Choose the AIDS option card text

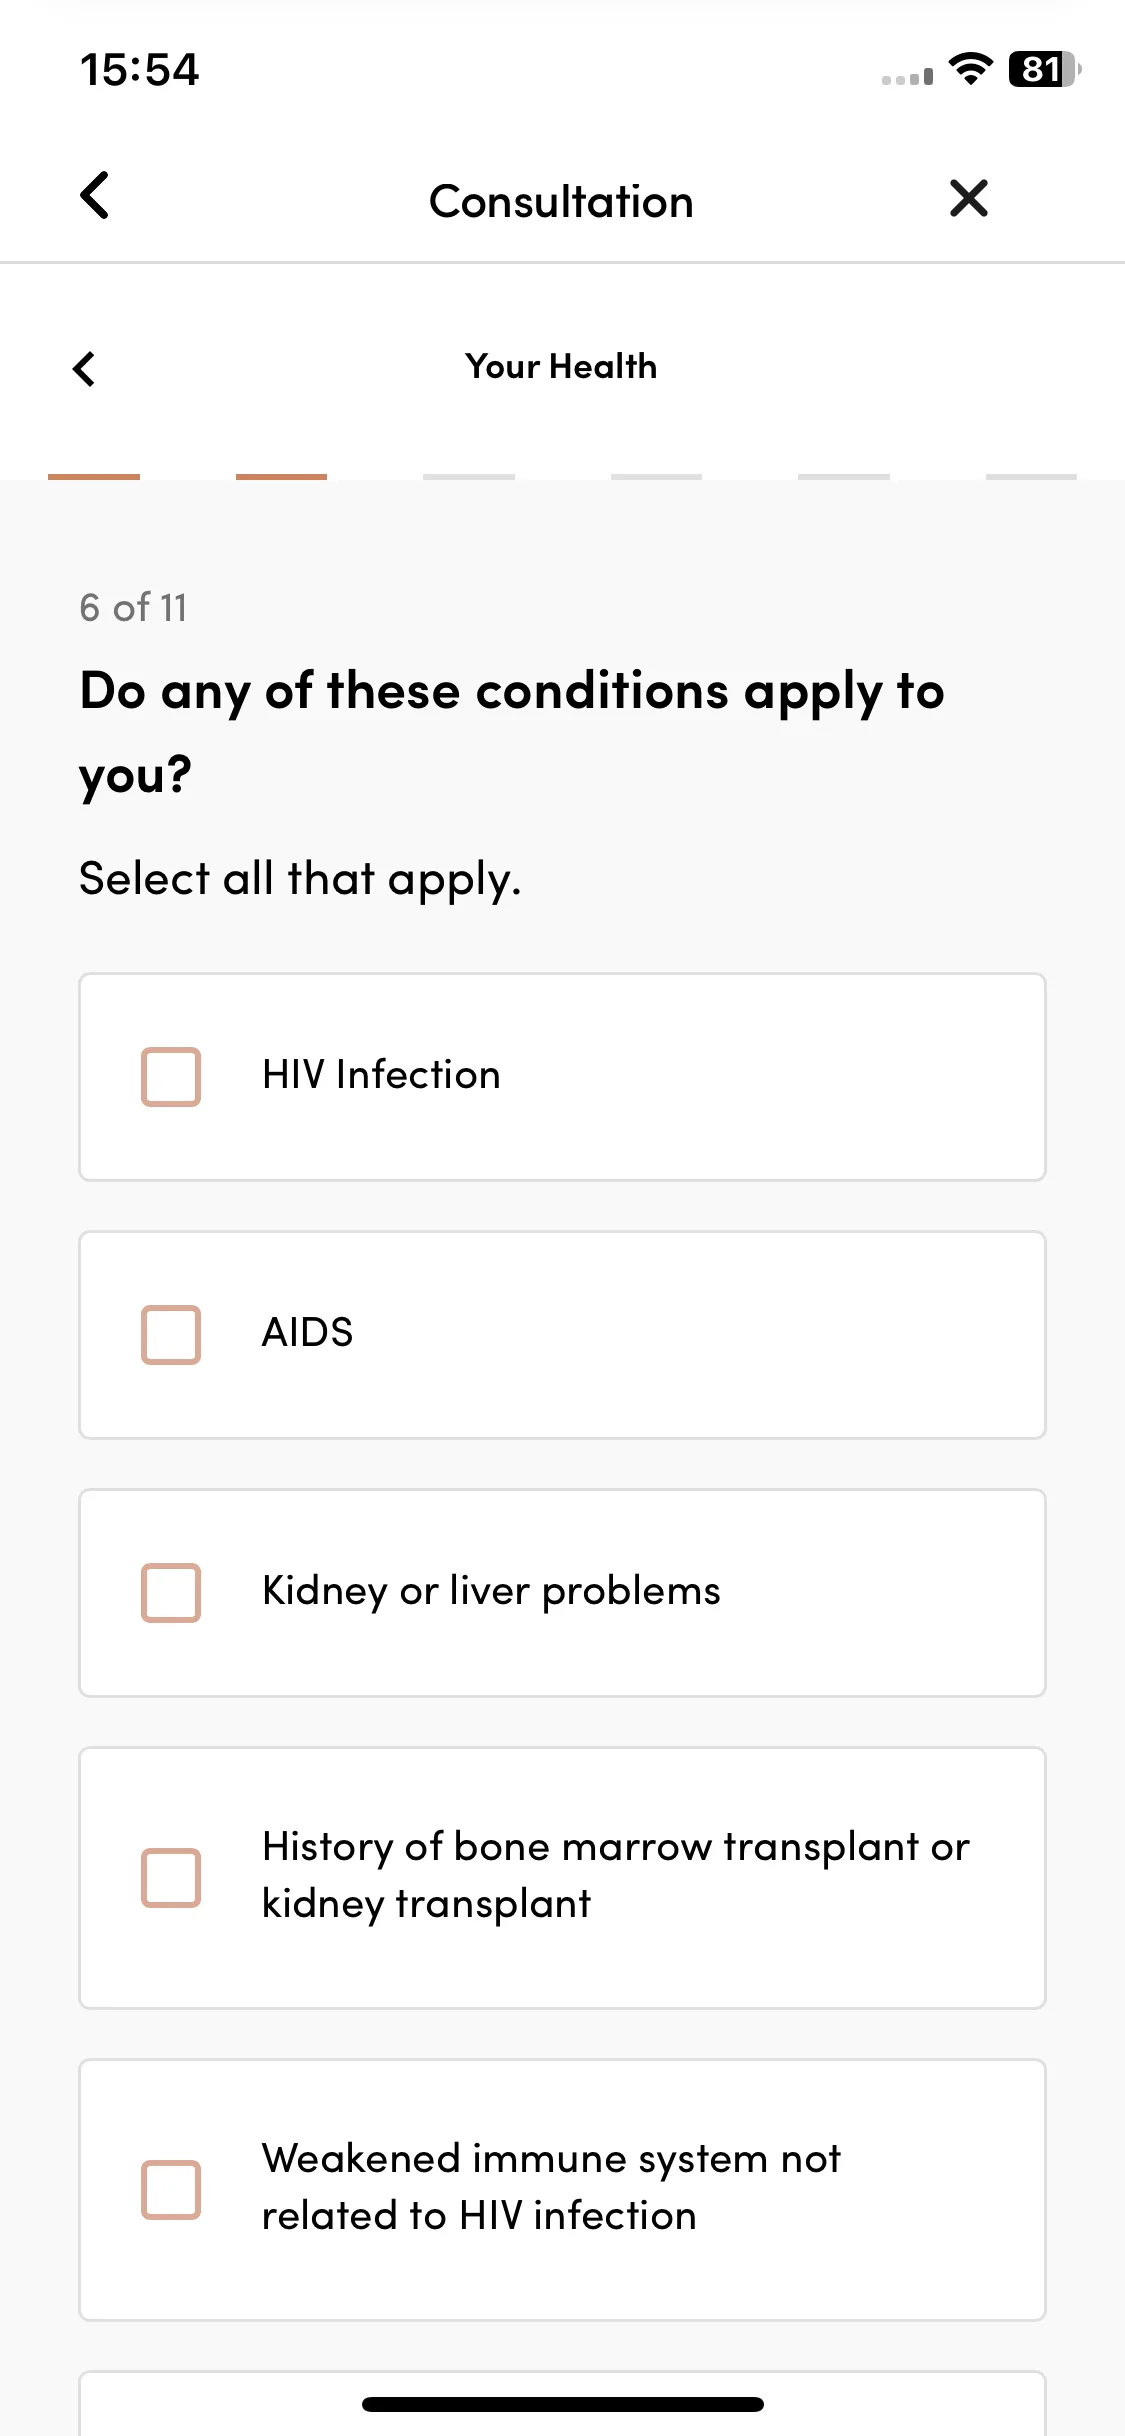click(307, 1333)
